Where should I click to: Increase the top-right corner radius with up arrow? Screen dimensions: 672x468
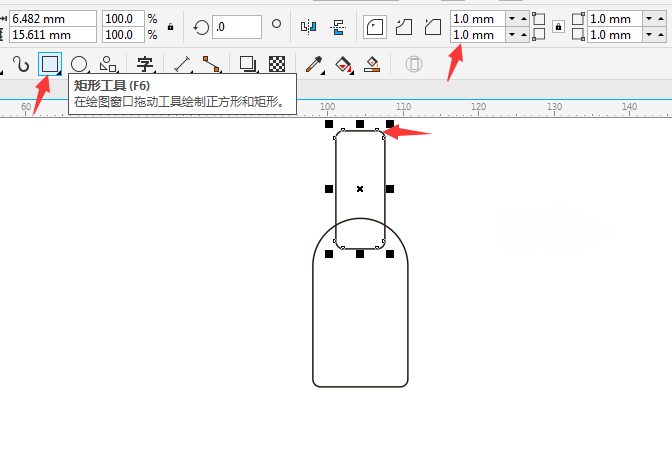[x=661, y=19]
